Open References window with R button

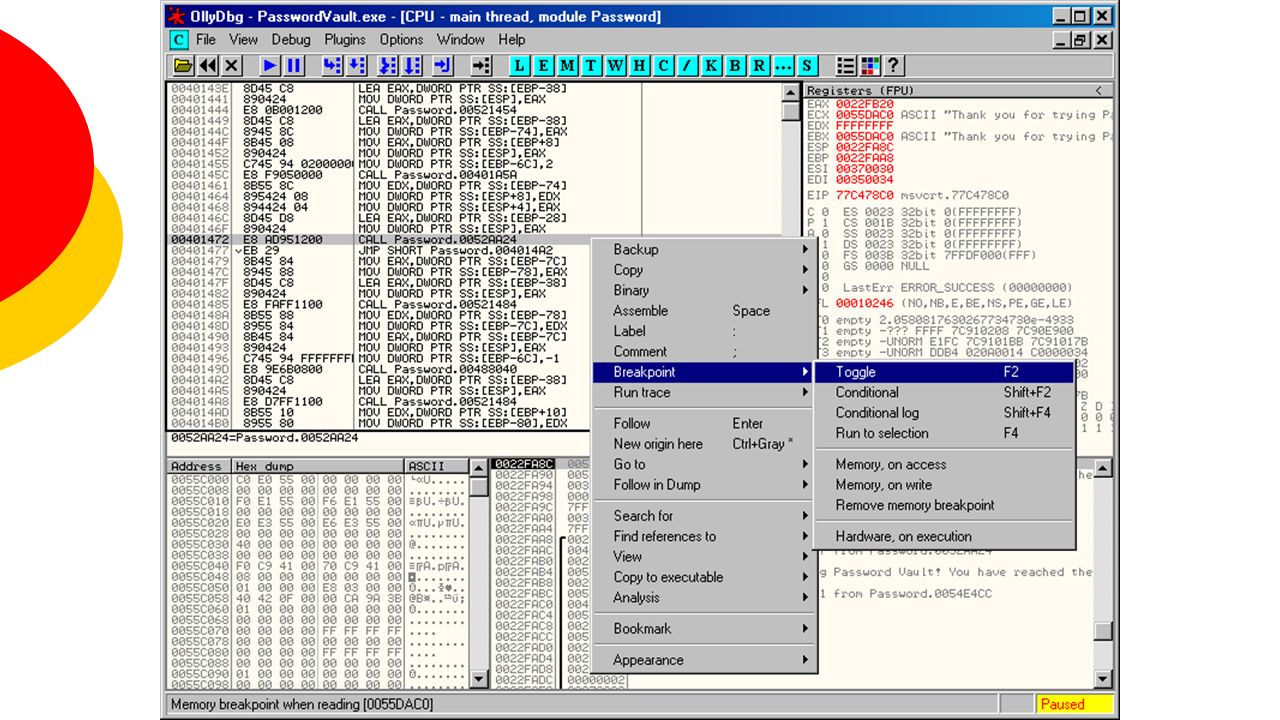coord(759,66)
